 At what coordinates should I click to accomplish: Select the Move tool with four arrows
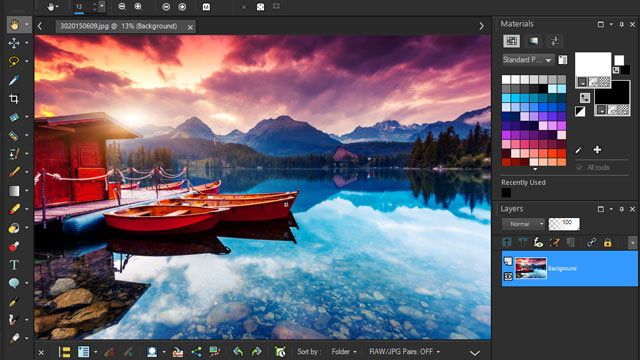(x=14, y=43)
